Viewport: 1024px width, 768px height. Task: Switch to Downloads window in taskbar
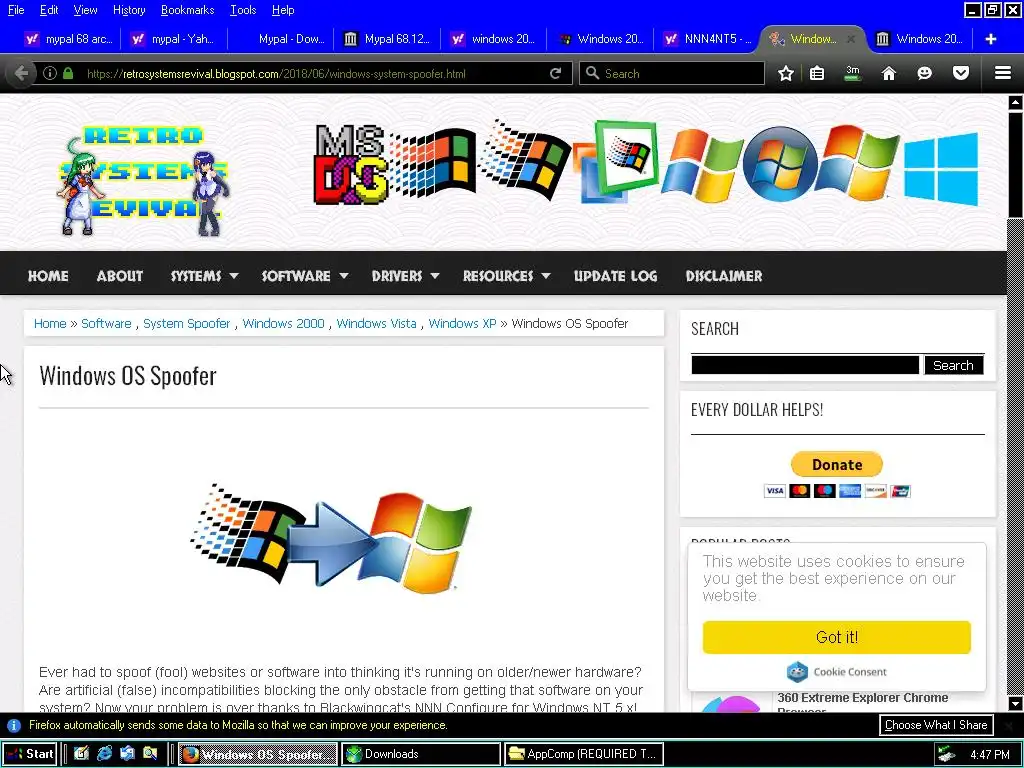tap(421, 754)
